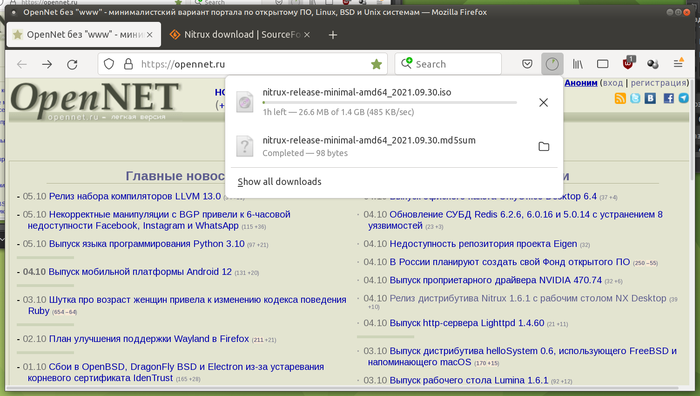Cancel the nitrux ISO download
This screenshot has width=700, height=396.
(543, 103)
